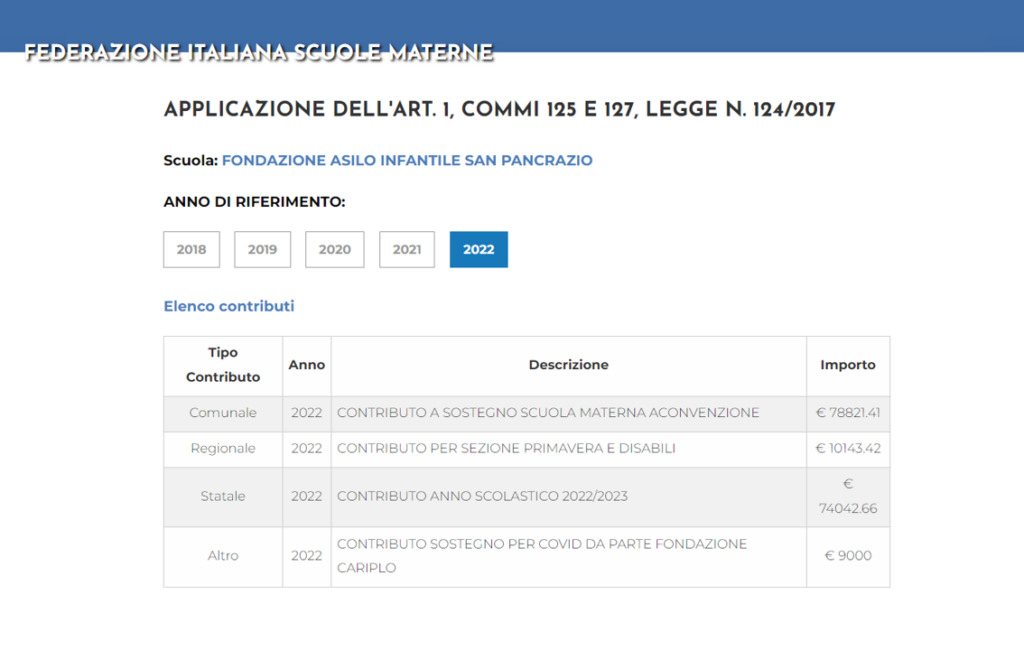Click the Anno Scolastico 2022/2023 description
The image size is (1024, 650).
(482, 496)
